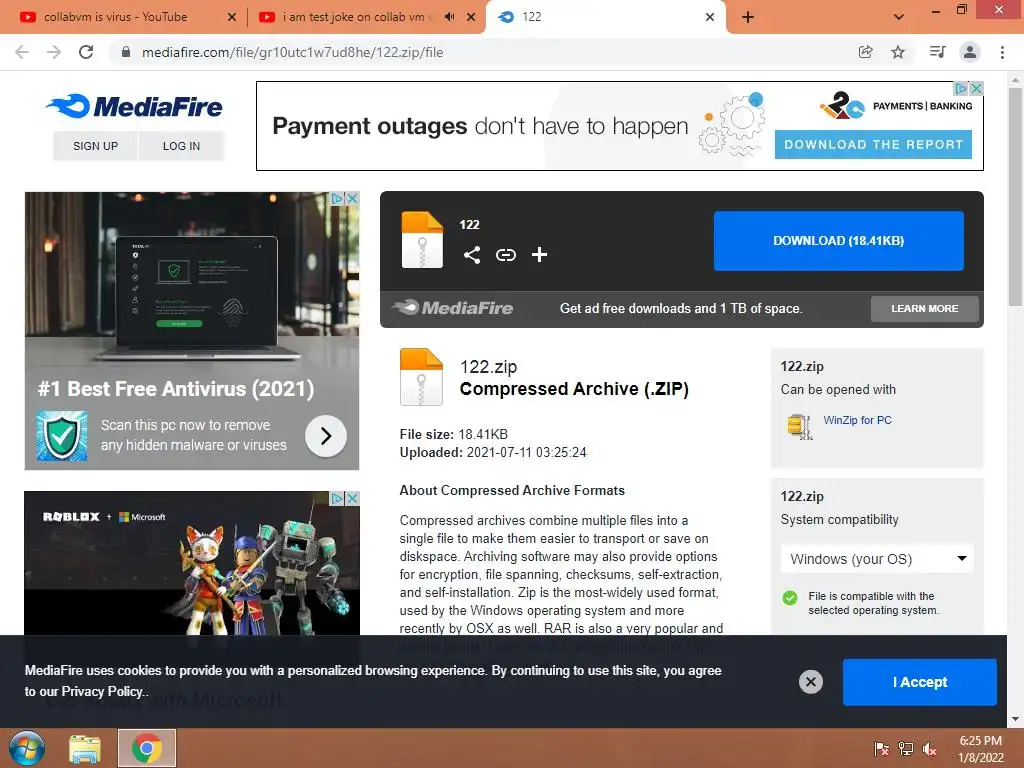Screen dimensions: 1024x768
Task: Bookmark this page with the star icon
Action: coord(898,52)
